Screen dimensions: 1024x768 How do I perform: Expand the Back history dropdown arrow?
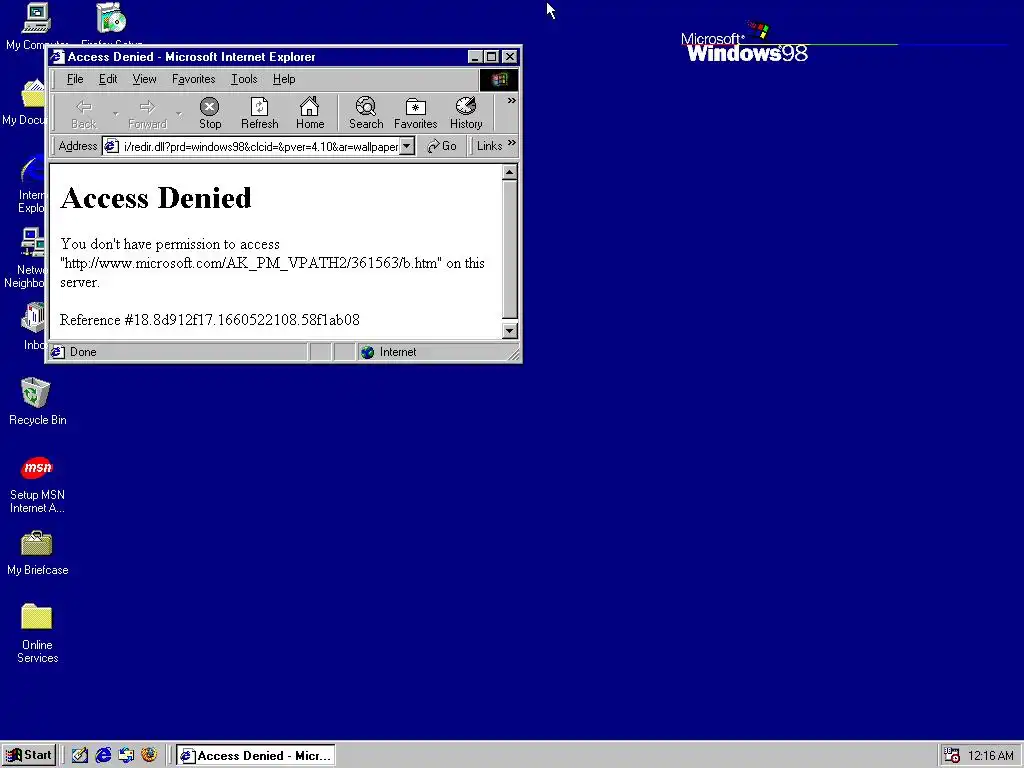coord(116,114)
